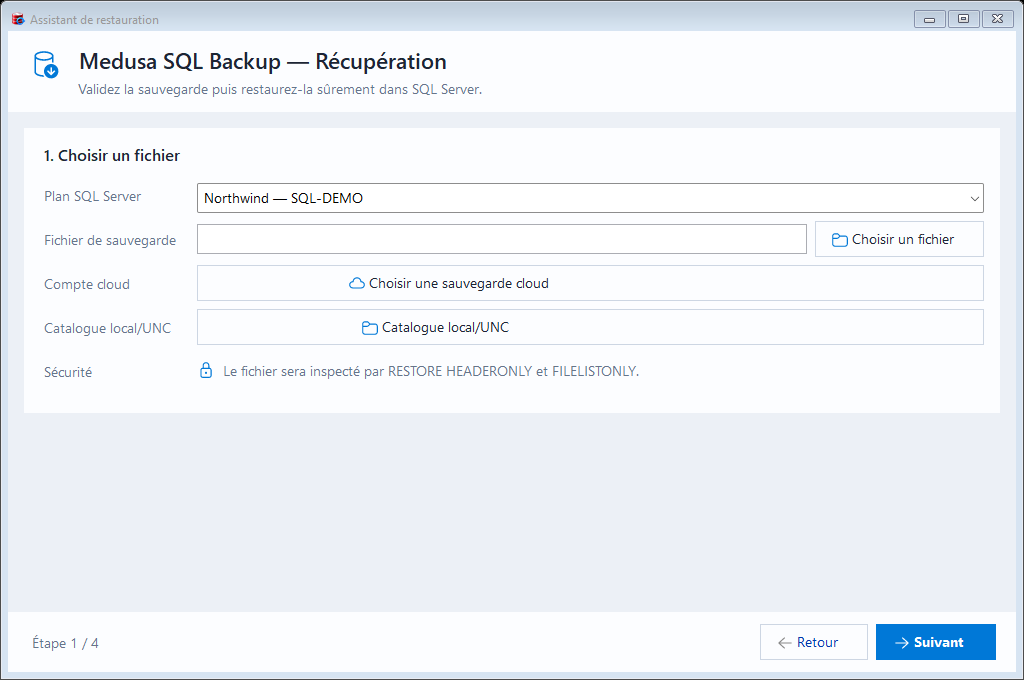The image size is (1024, 680).
Task: Click Choisir une sauvegarde cloud button
Action: point(590,283)
